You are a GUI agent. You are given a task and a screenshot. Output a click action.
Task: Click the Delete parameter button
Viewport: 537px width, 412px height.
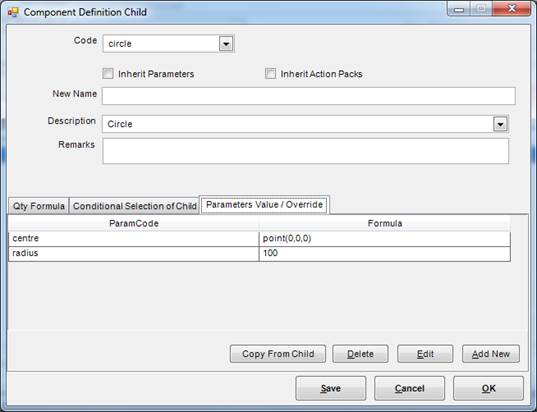click(360, 354)
